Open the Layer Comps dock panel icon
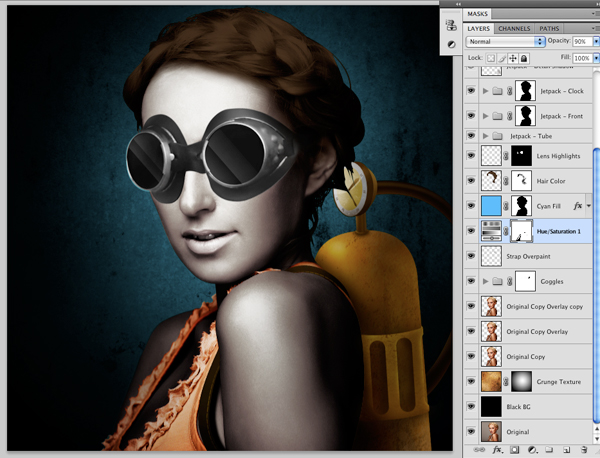This screenshot has height=458, width=600. click(451, 25)
